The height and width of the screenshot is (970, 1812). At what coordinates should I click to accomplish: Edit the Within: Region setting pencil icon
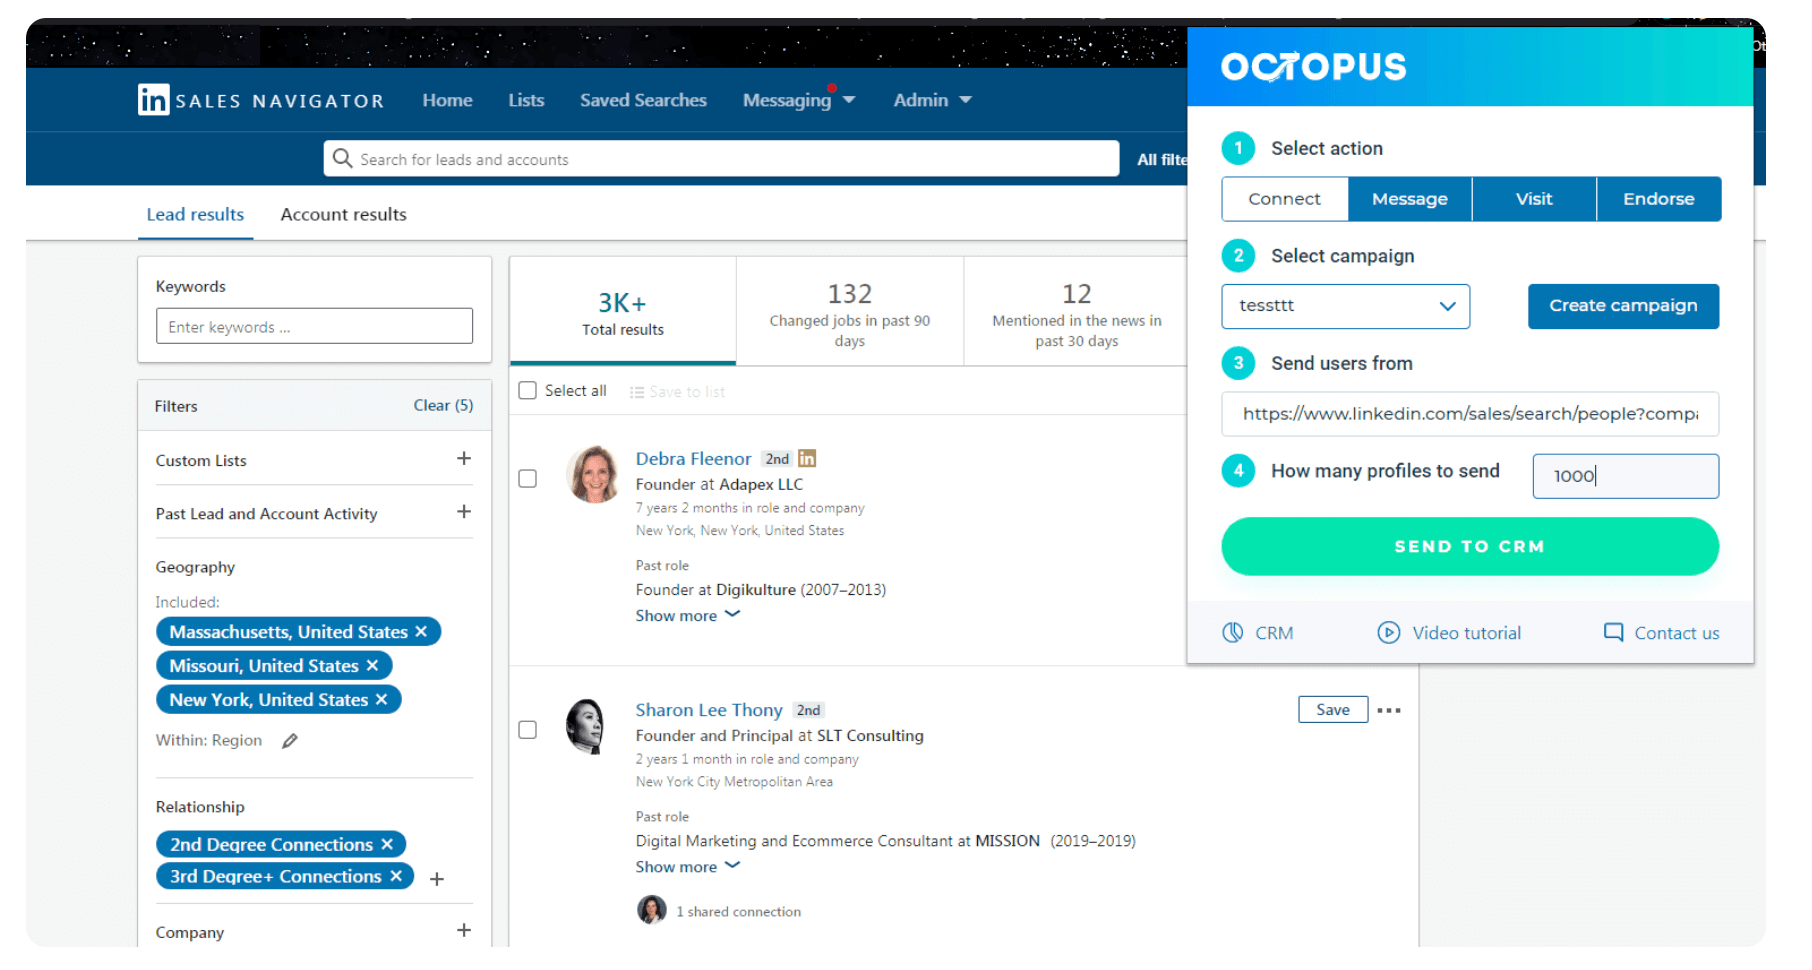(x=290, y=740)
